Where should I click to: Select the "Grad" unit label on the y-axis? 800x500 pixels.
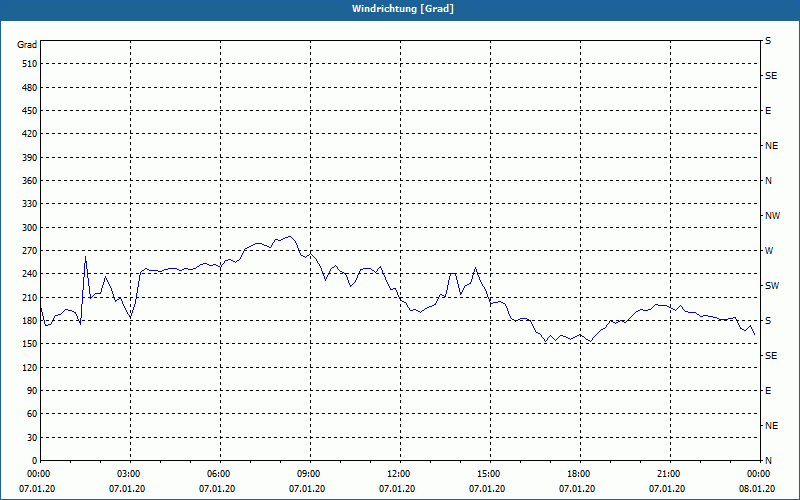27,45
